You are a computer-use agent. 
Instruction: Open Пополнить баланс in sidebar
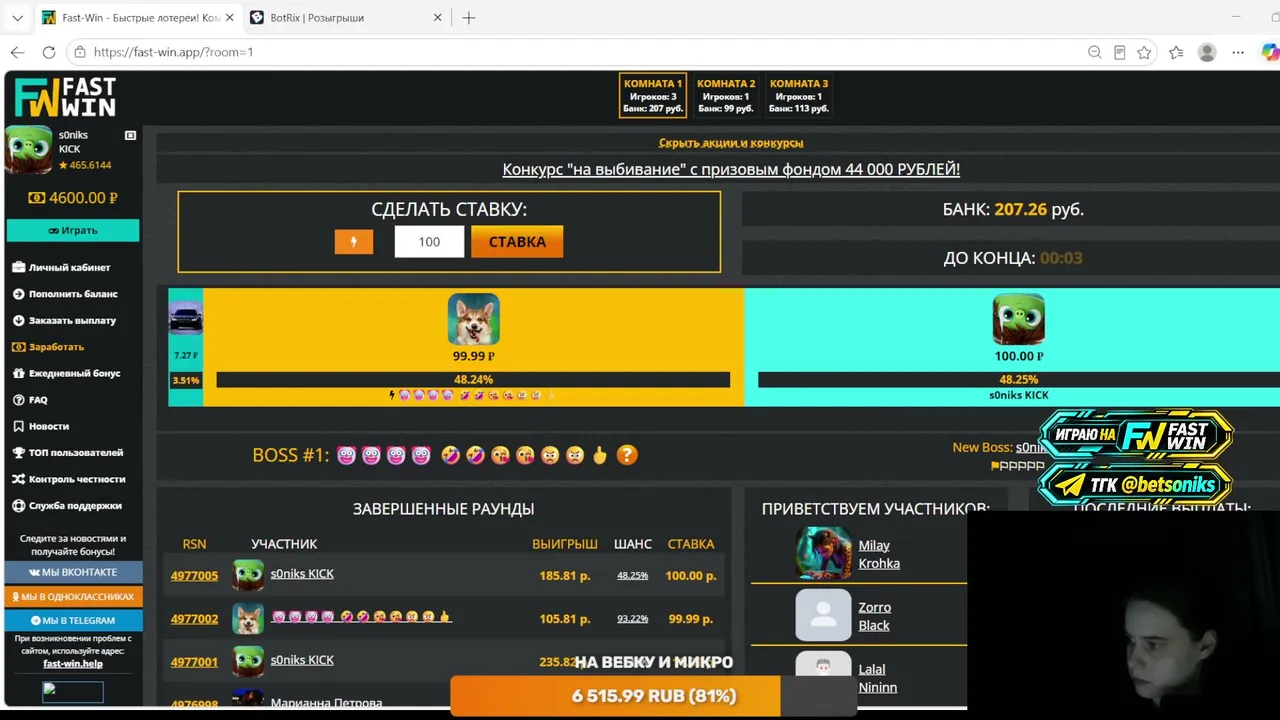(65, 294)
